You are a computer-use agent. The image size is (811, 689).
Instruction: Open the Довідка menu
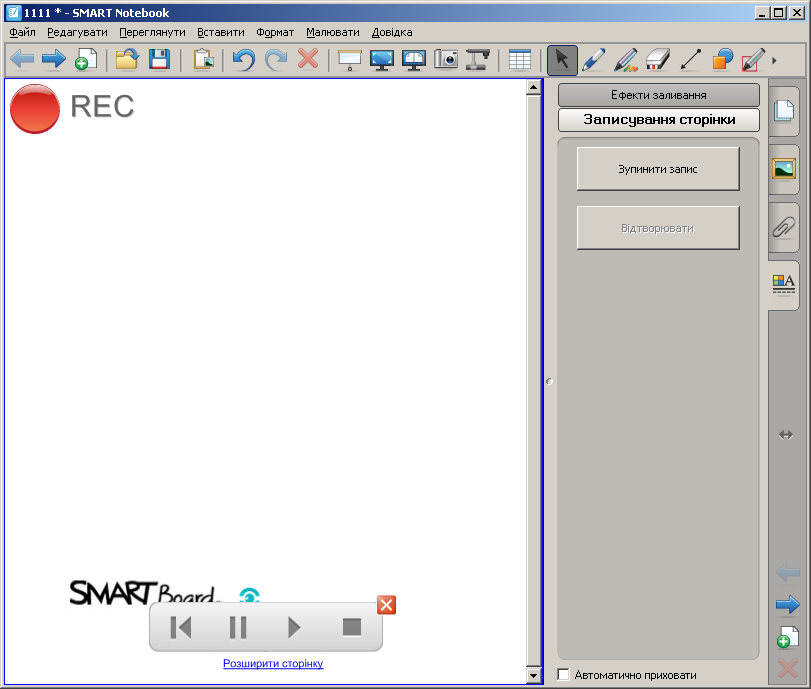pos(392,32)
